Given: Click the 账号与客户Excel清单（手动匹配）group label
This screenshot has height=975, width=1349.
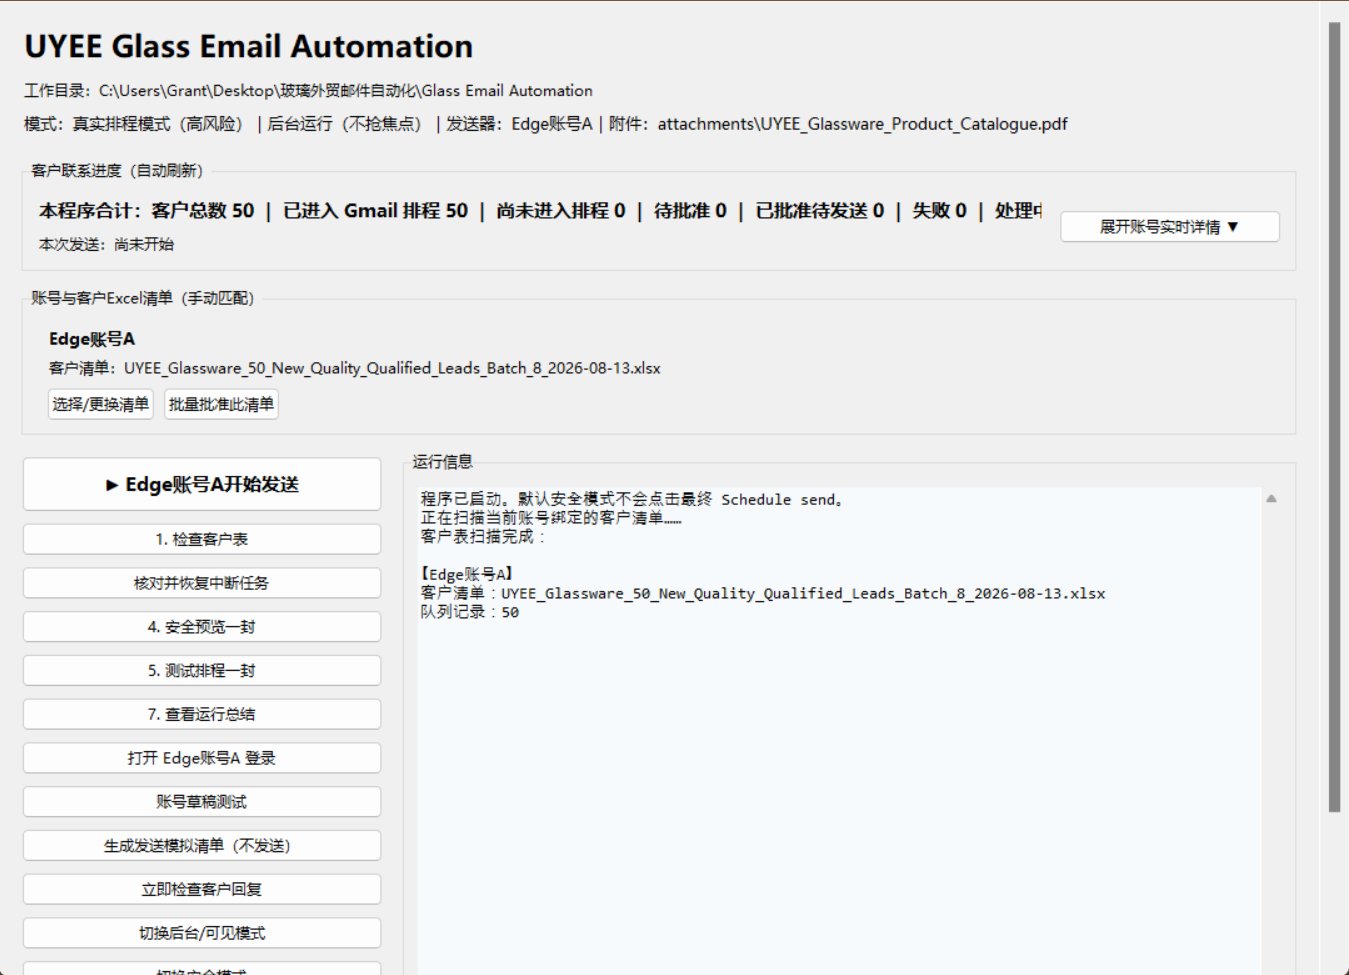Looking at the screenshot, I should [x=143, y=298].
